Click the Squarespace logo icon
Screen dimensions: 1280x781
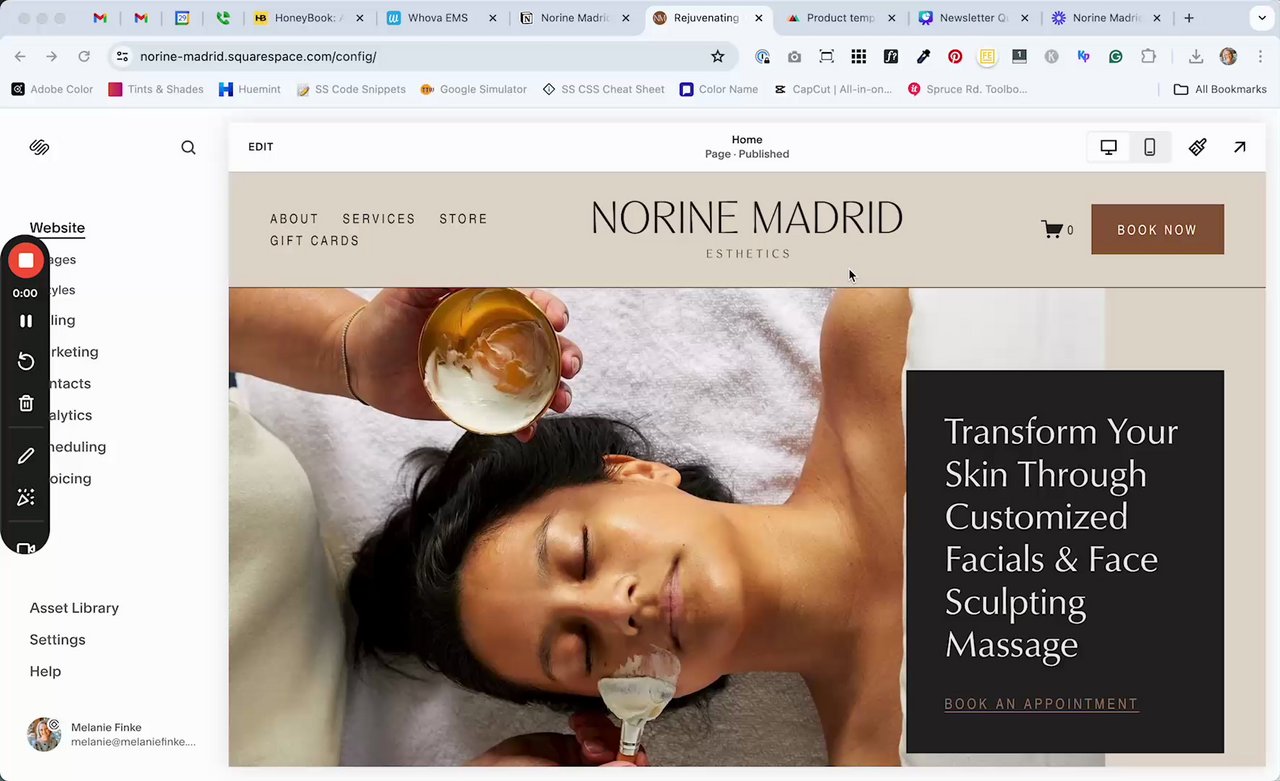39,147
